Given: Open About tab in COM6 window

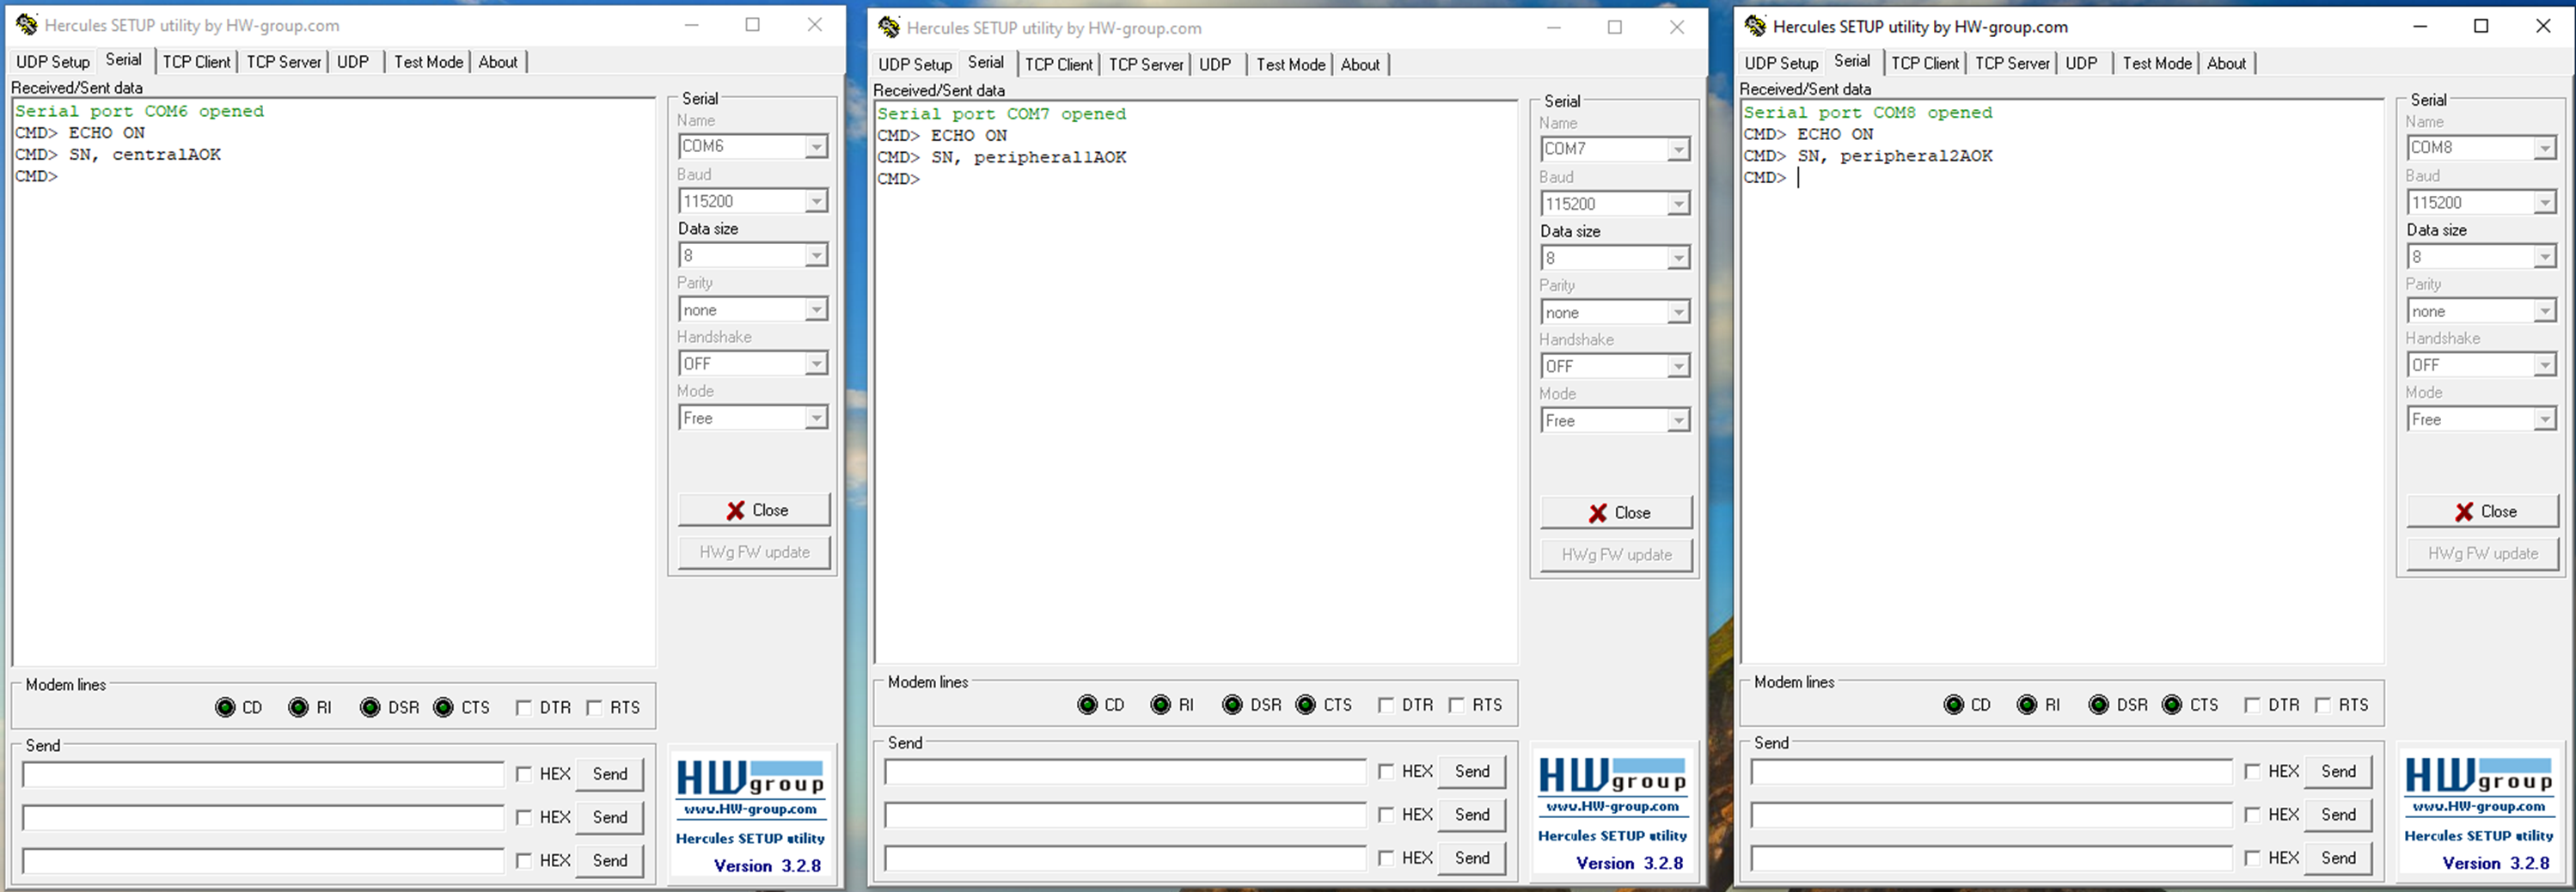Looking at the screenshot, I should coord(497,62).
